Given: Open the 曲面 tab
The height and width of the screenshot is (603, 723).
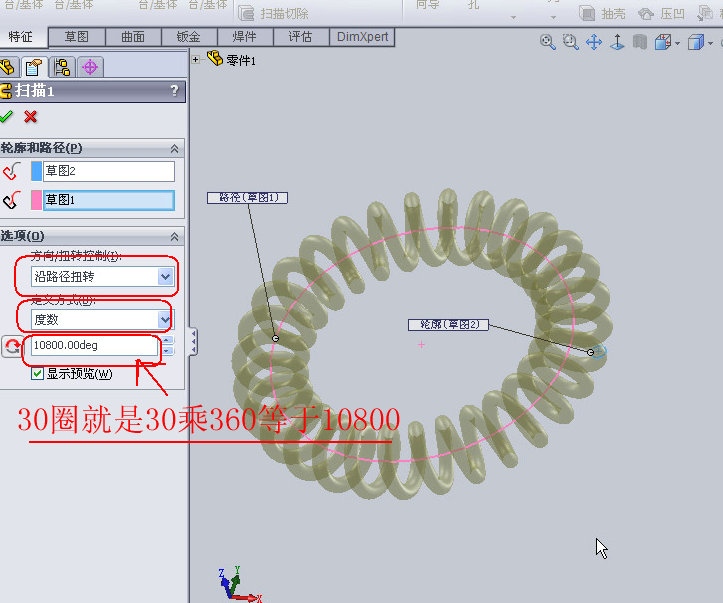Looking at the screenshot, I should tap(133, 37).
